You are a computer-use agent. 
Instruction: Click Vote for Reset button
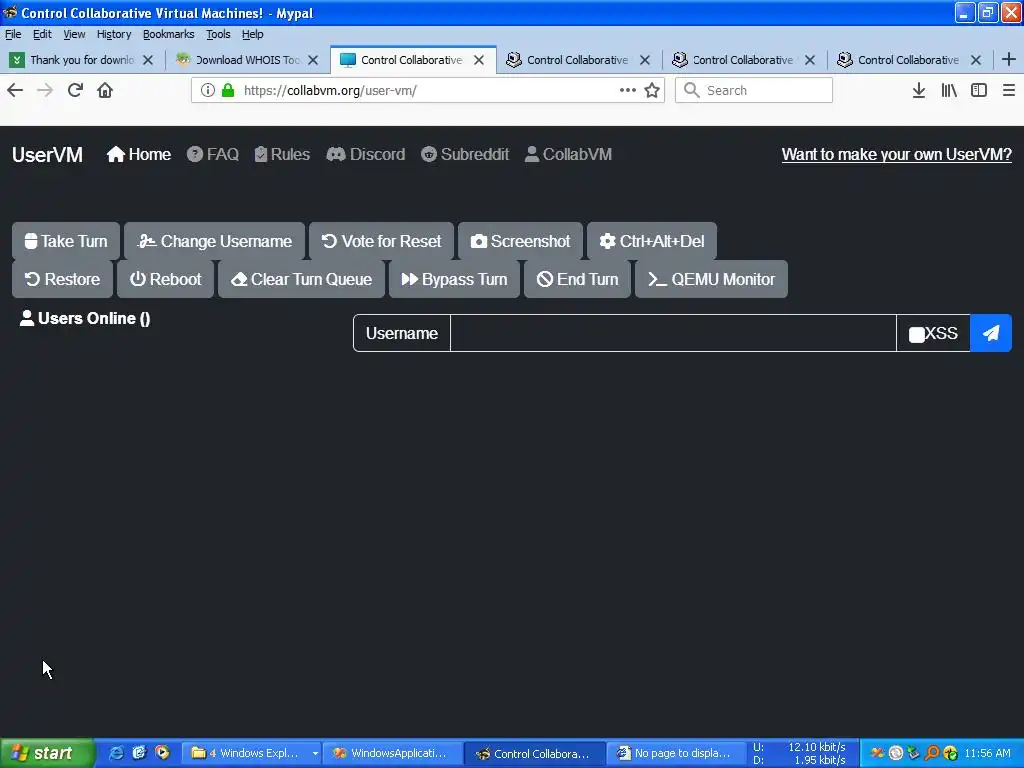tap(381, 241)
